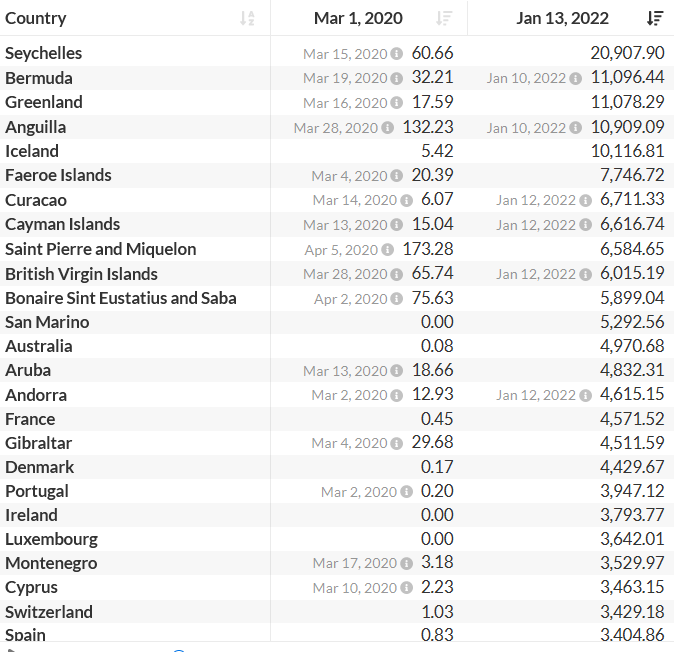Click the Australia country row
Viewport: 674px width, 652px height.
tap(39, 346)
